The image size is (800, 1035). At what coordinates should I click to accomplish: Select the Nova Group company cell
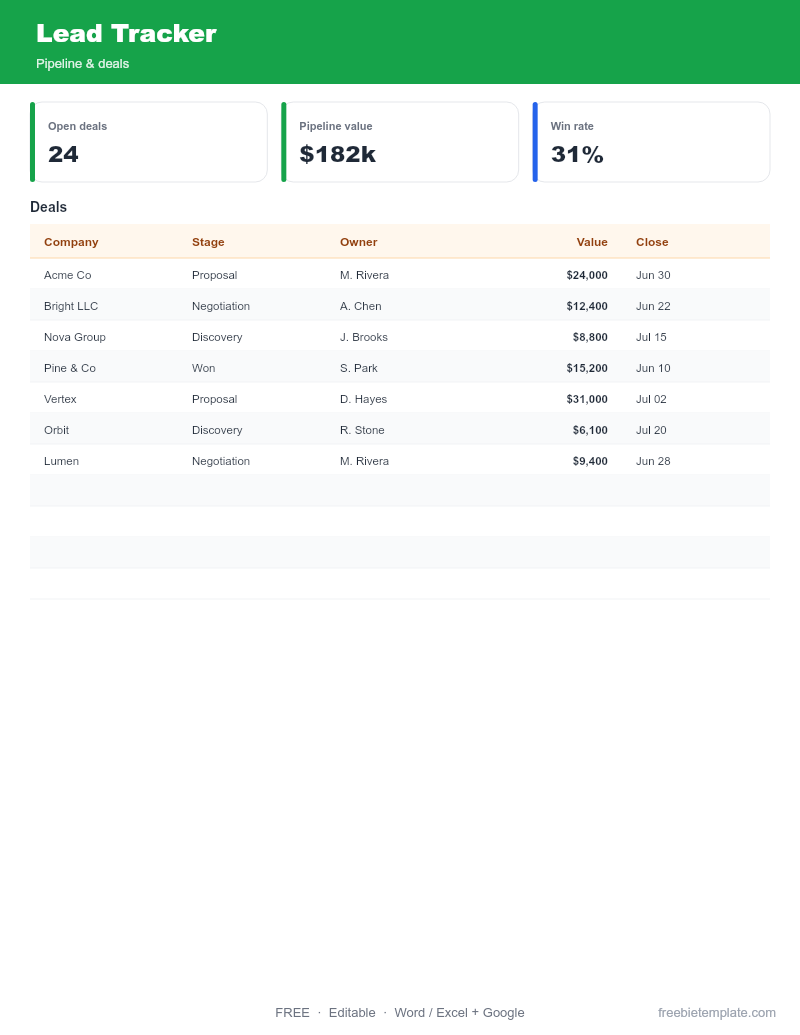(75, 337)
